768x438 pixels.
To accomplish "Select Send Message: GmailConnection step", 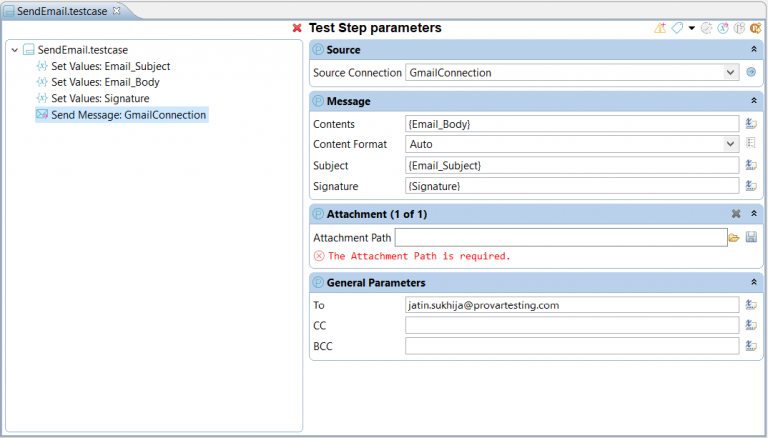I will point(121,115).
